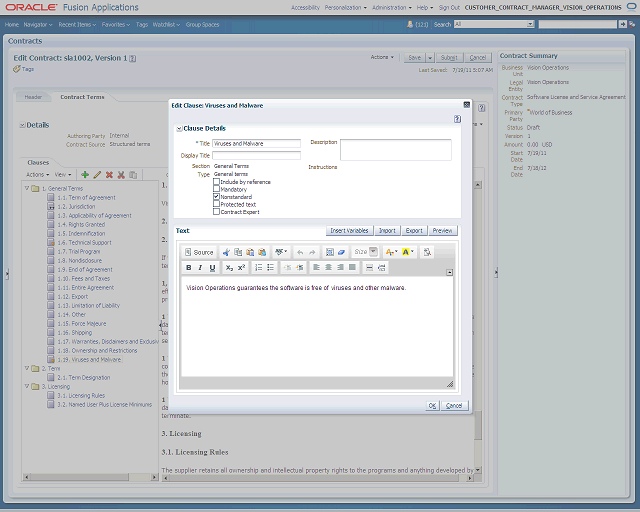Open the Clauses View menu
Viewport: 640px width, 512px height.
63,175
